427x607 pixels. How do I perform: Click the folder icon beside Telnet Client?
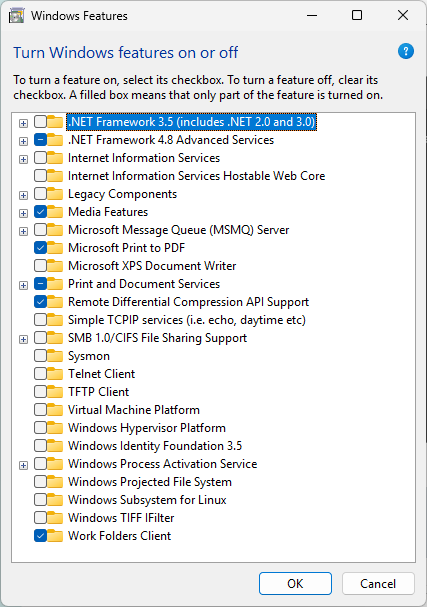[55, 374]
